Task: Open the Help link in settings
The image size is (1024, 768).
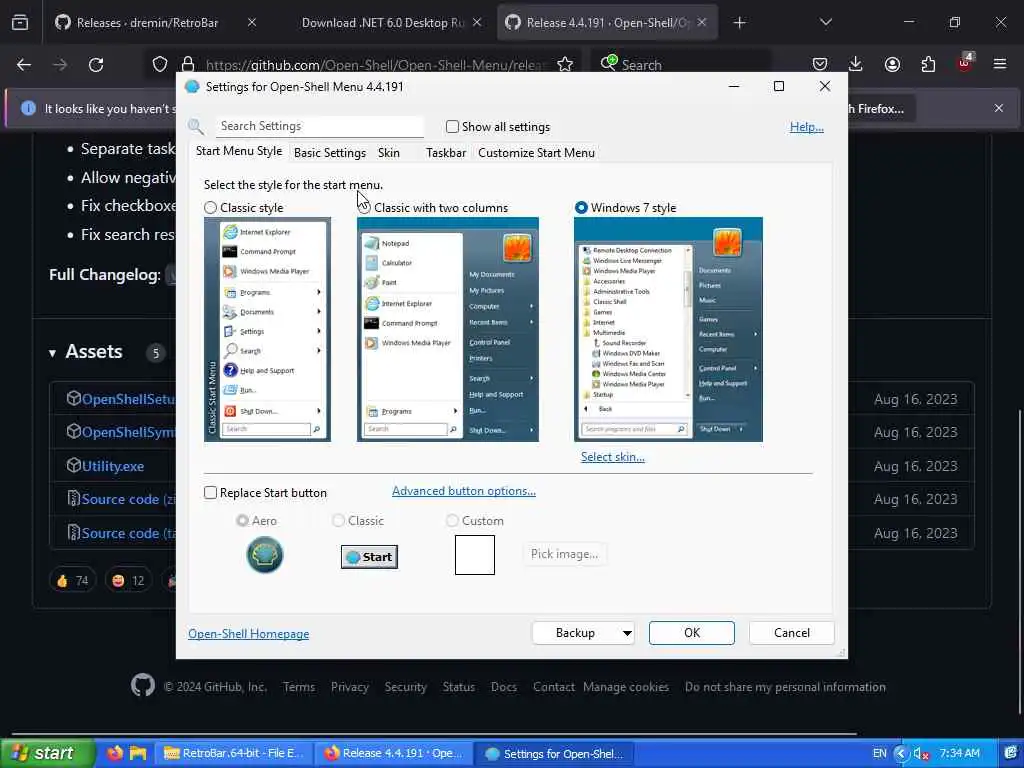Action: point(807,127)
